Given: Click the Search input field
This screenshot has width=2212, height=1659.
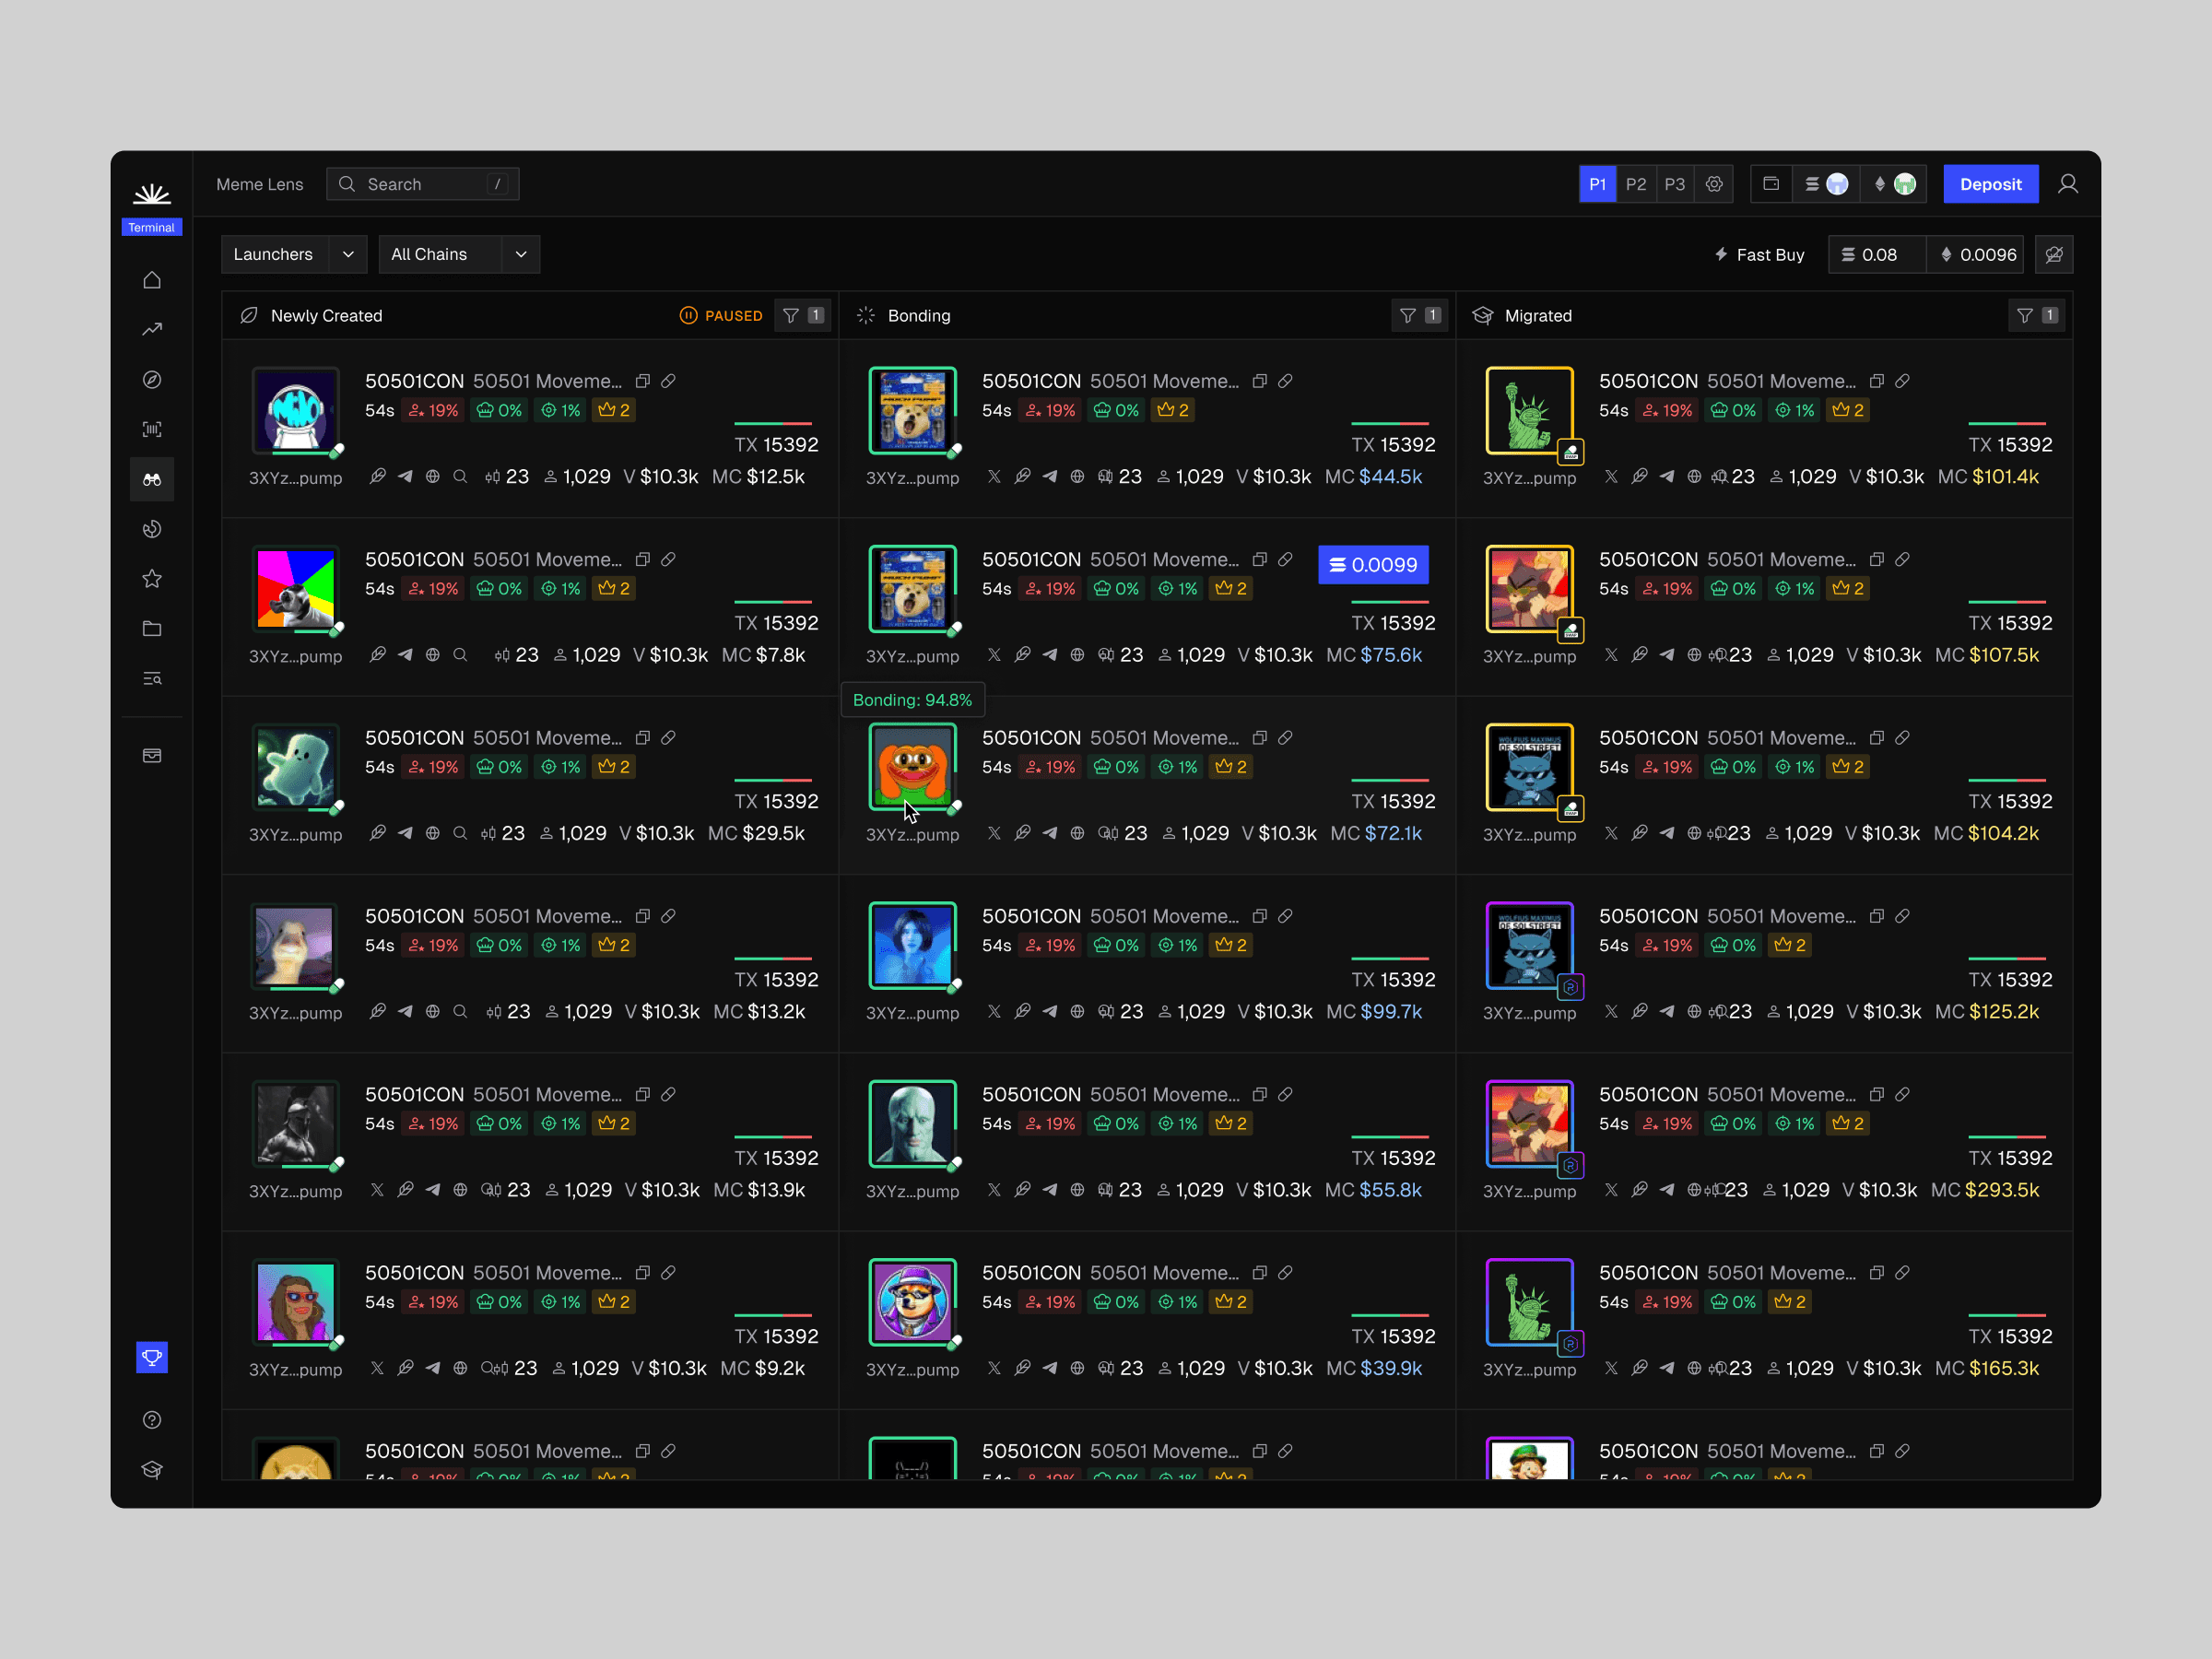Looking at the screenshot, I should [422, 184].
